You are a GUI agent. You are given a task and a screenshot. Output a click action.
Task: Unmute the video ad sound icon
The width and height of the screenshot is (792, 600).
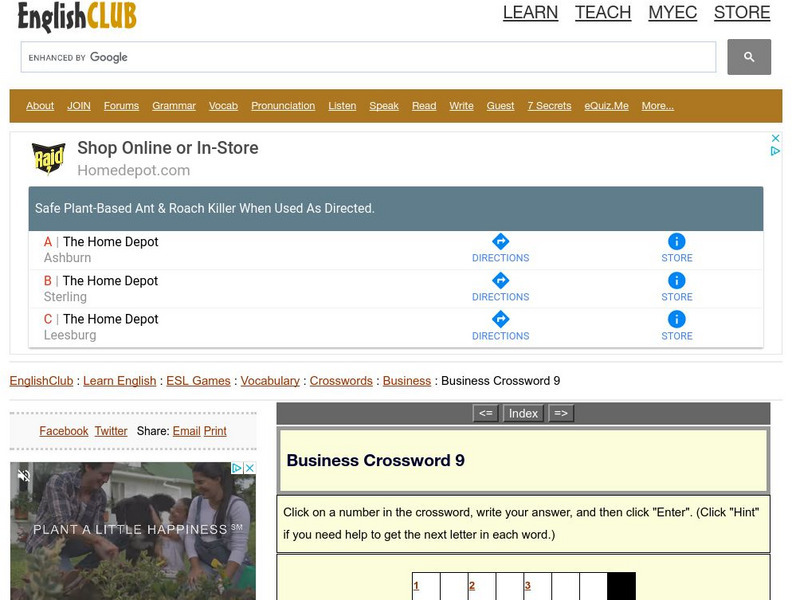click(x=24, y=475)
